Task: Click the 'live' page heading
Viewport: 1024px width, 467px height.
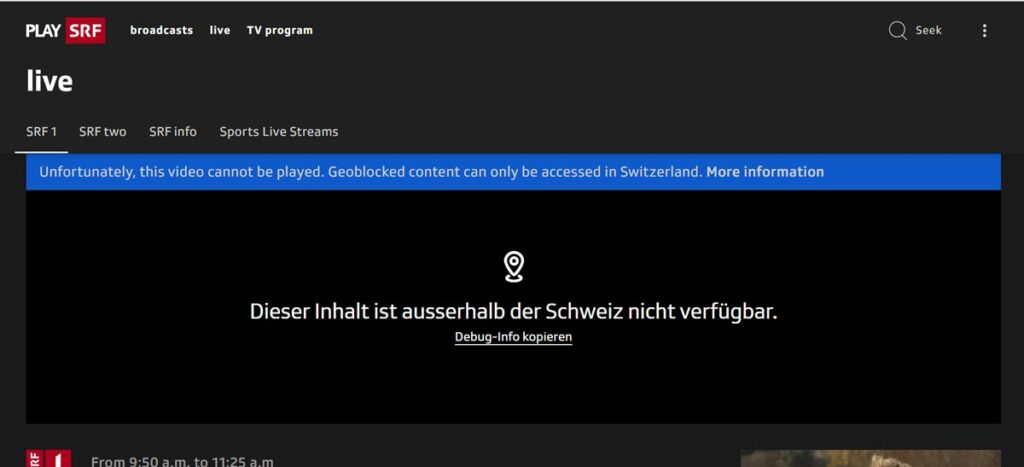Action: point(50,81)
